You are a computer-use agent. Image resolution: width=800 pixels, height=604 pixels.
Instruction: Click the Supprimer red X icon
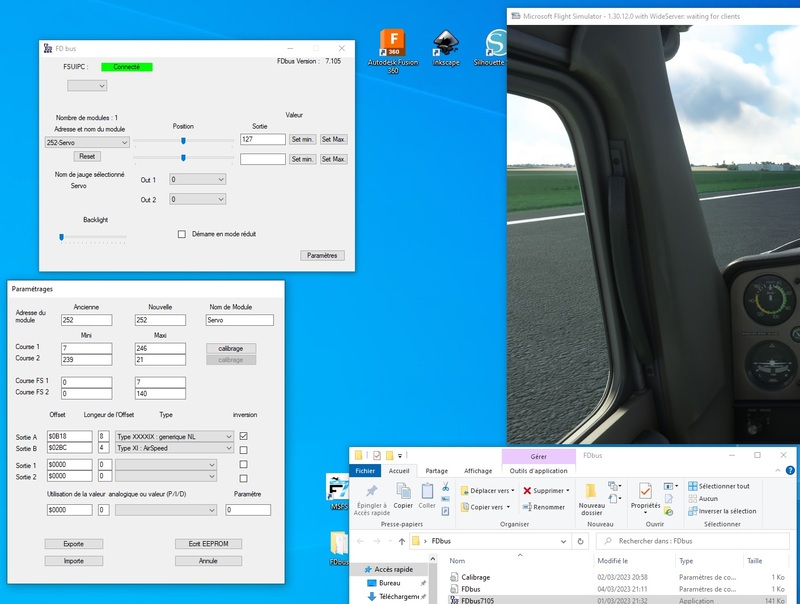(x=527, y=491)
